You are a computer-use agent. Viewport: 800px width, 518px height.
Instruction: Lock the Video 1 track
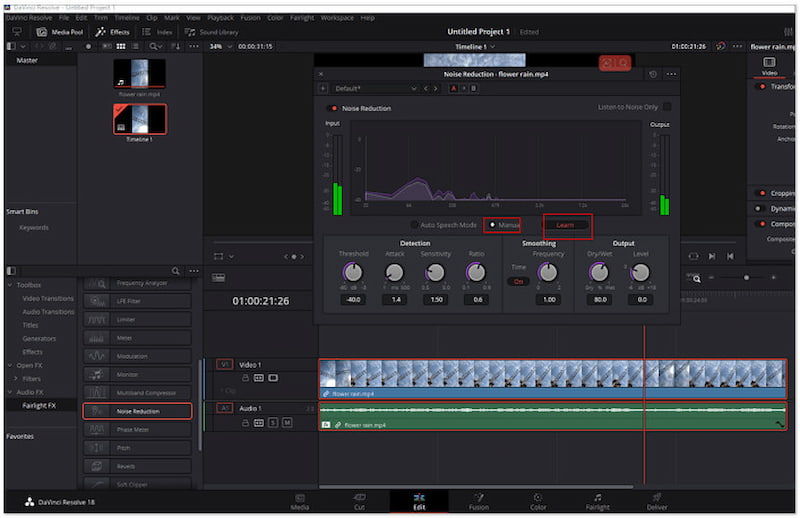click(245, 378)
